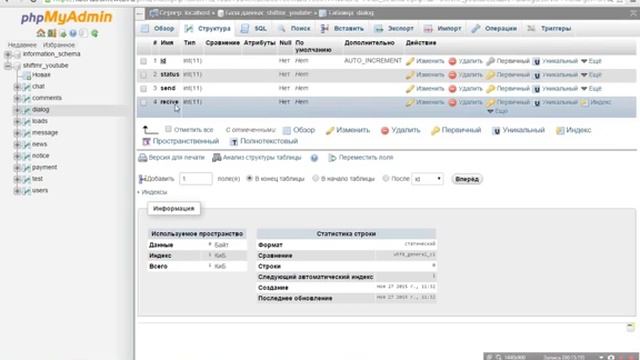This screenshot has height=360, width=640.
Task: Click the Недавнее recent link in sidebar
Action: point(22,45)
